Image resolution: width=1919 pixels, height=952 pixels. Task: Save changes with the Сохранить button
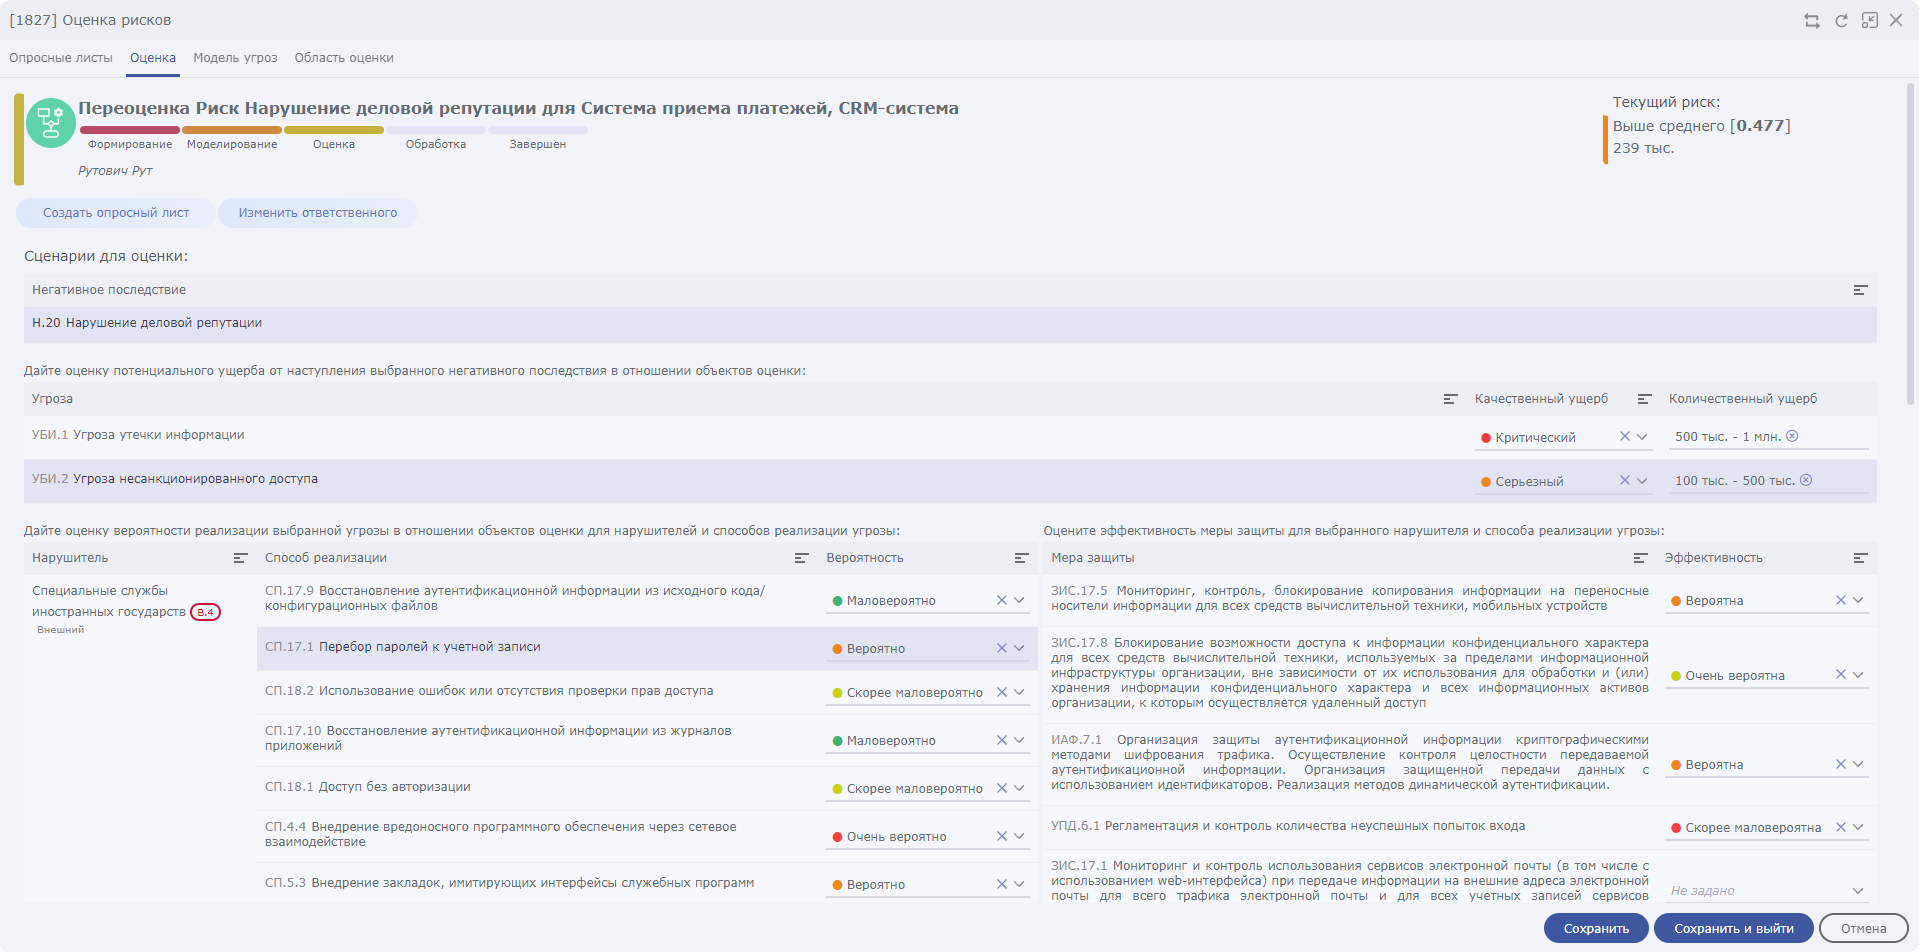[1596, 928]
